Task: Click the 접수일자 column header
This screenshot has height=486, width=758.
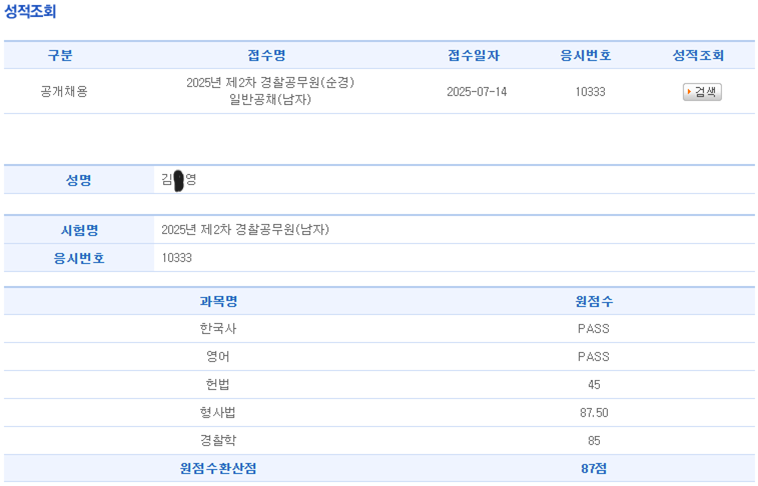Action: 474,55
